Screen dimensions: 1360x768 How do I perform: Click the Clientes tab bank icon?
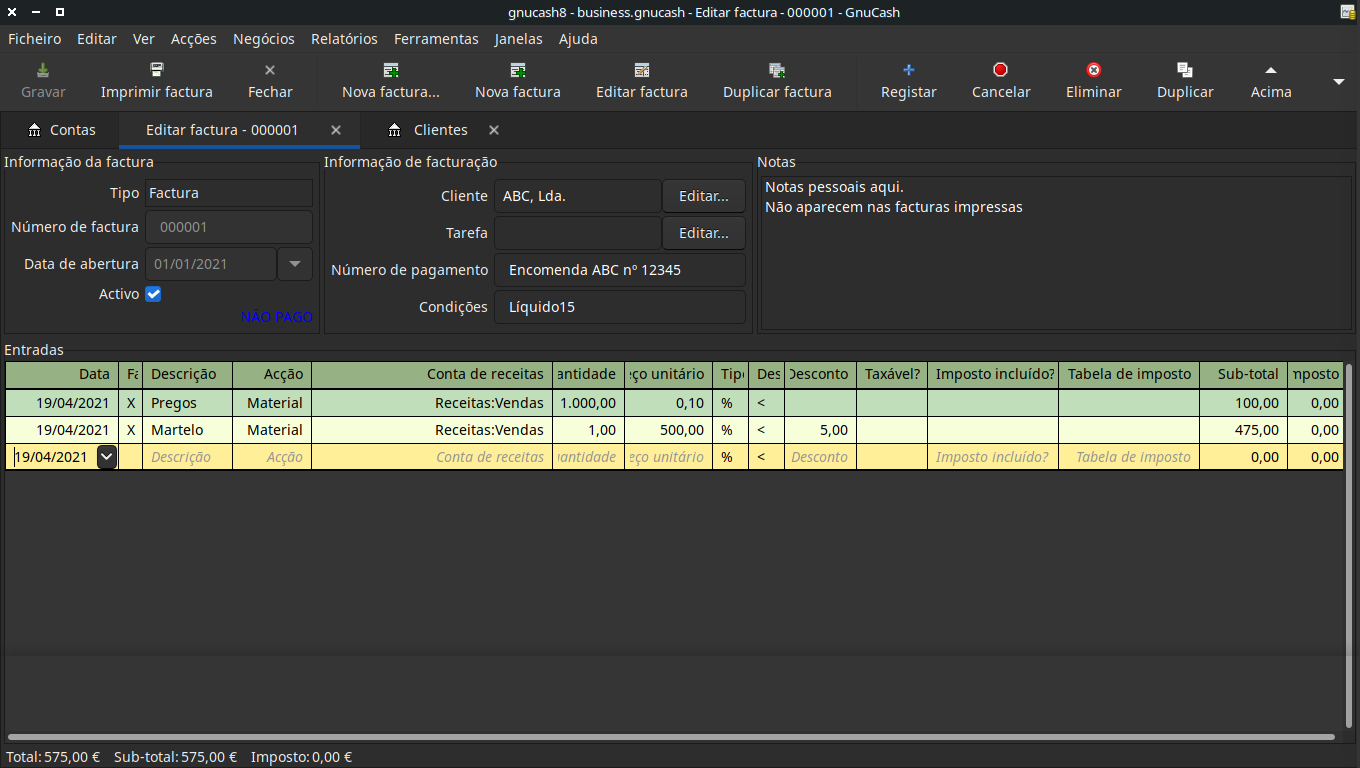395,130
